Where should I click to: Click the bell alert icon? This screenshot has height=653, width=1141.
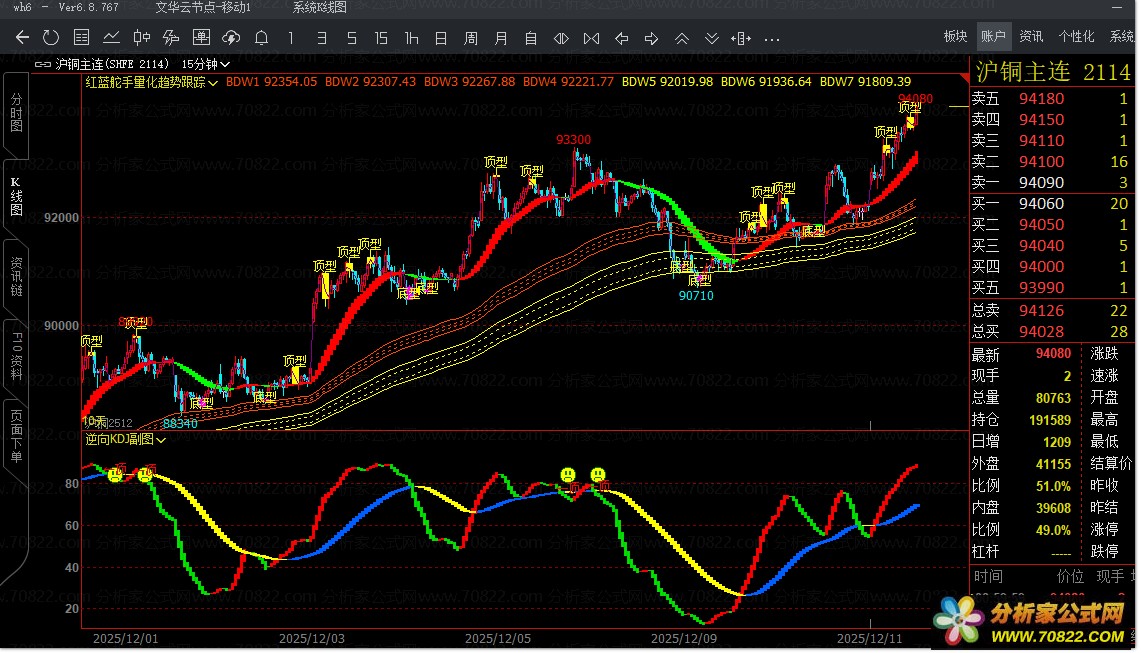[x=261, y=38]
